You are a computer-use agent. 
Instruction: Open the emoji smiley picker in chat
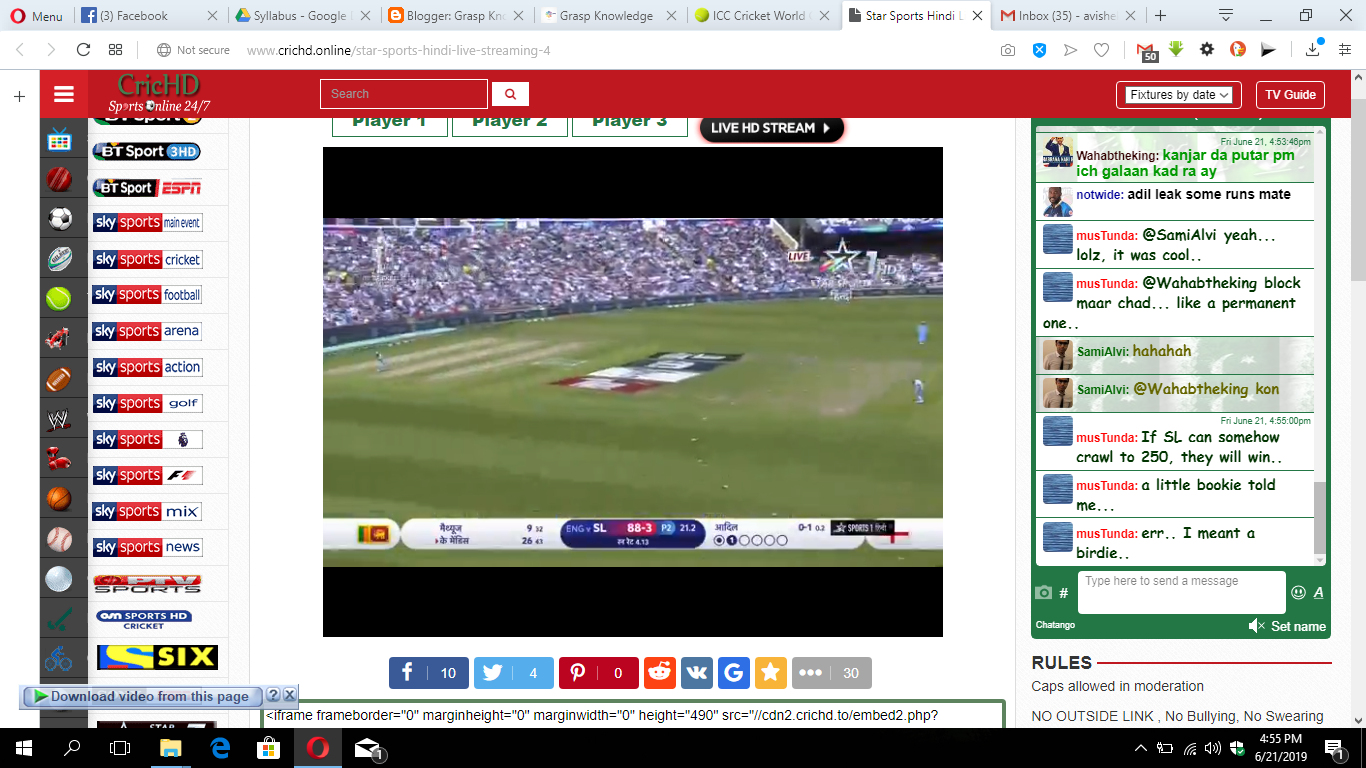[x=1297, y=592]
